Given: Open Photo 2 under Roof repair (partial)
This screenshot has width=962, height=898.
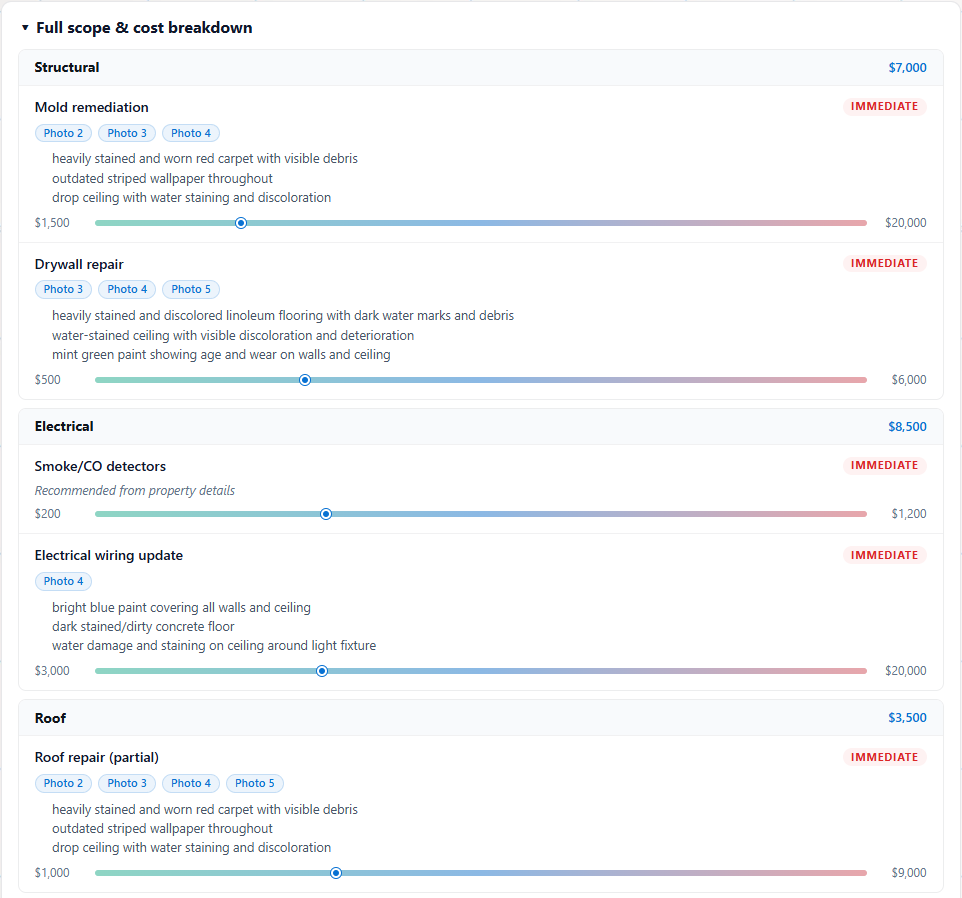Looking at the screenshot, I should (x=63, y=783).
